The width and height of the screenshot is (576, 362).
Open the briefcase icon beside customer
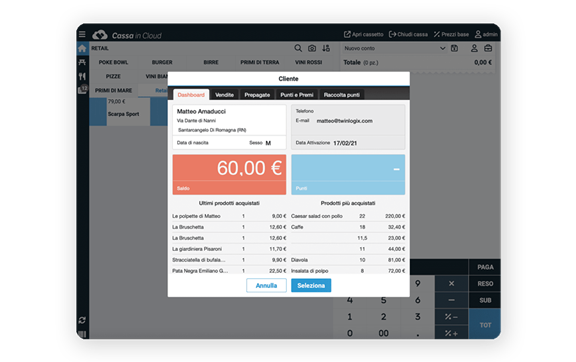coord(488,48)
